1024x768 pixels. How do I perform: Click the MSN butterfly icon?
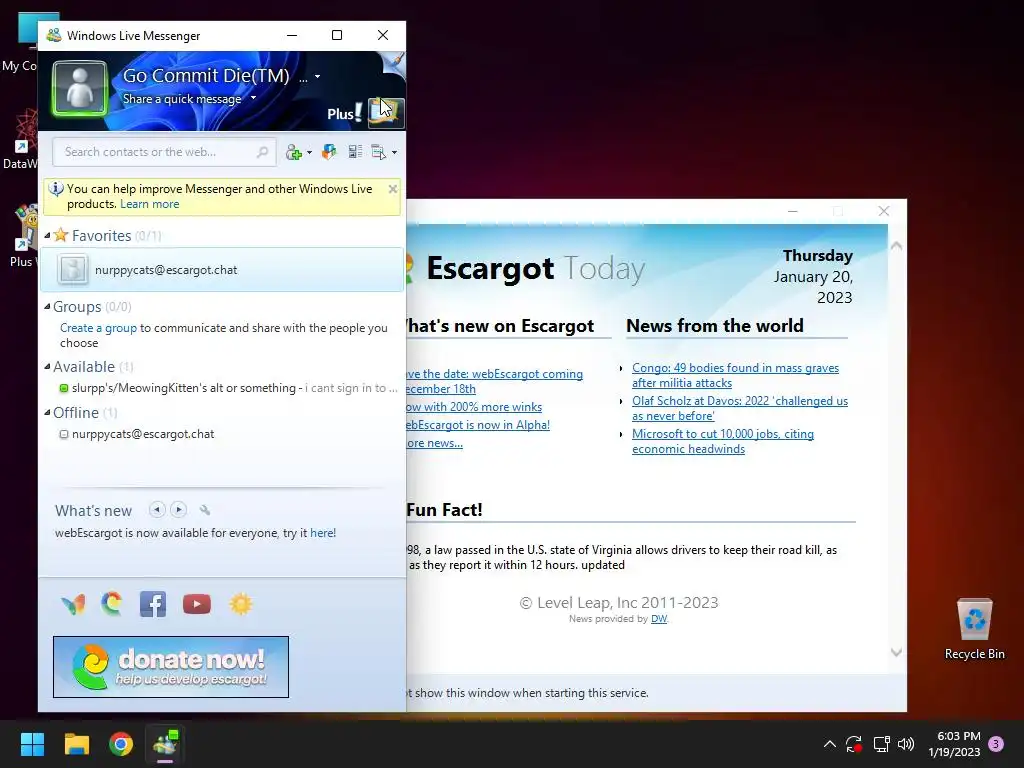[x=74, y=605]
